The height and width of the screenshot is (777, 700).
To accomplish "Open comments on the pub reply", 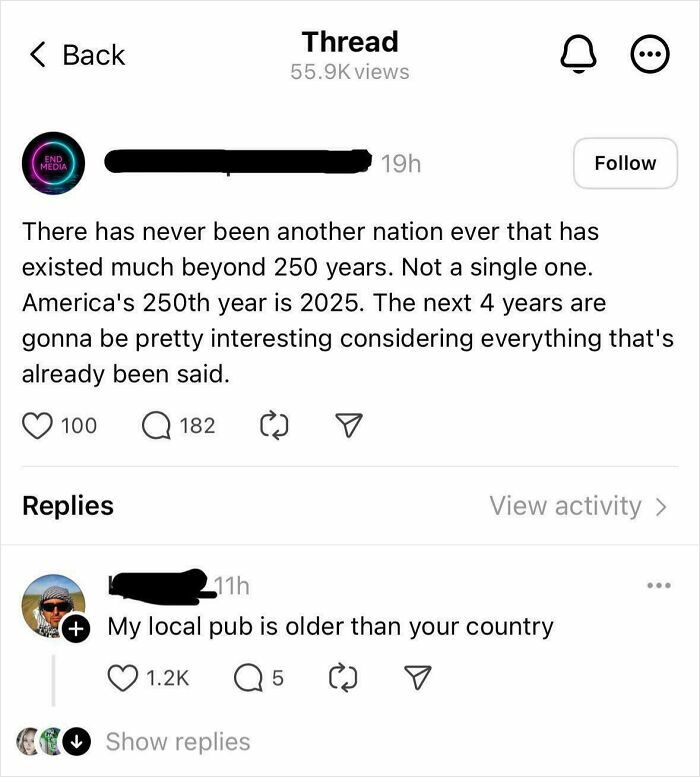I will 249,678.
